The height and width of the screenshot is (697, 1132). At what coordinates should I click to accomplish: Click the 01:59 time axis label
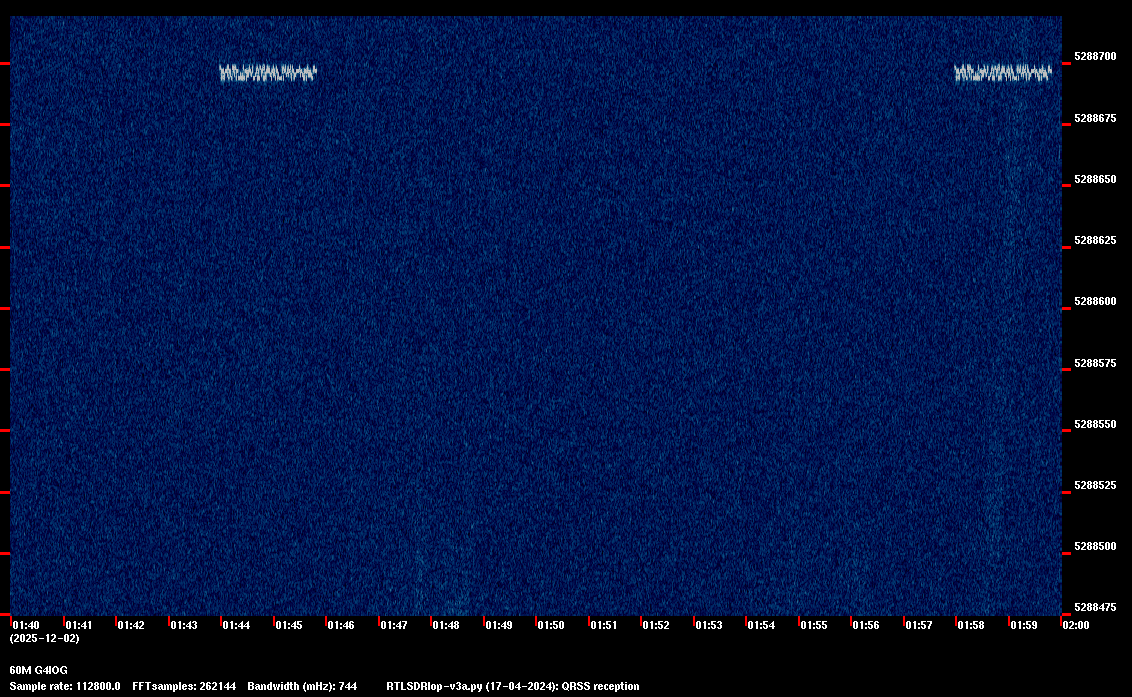[1024, 625]
